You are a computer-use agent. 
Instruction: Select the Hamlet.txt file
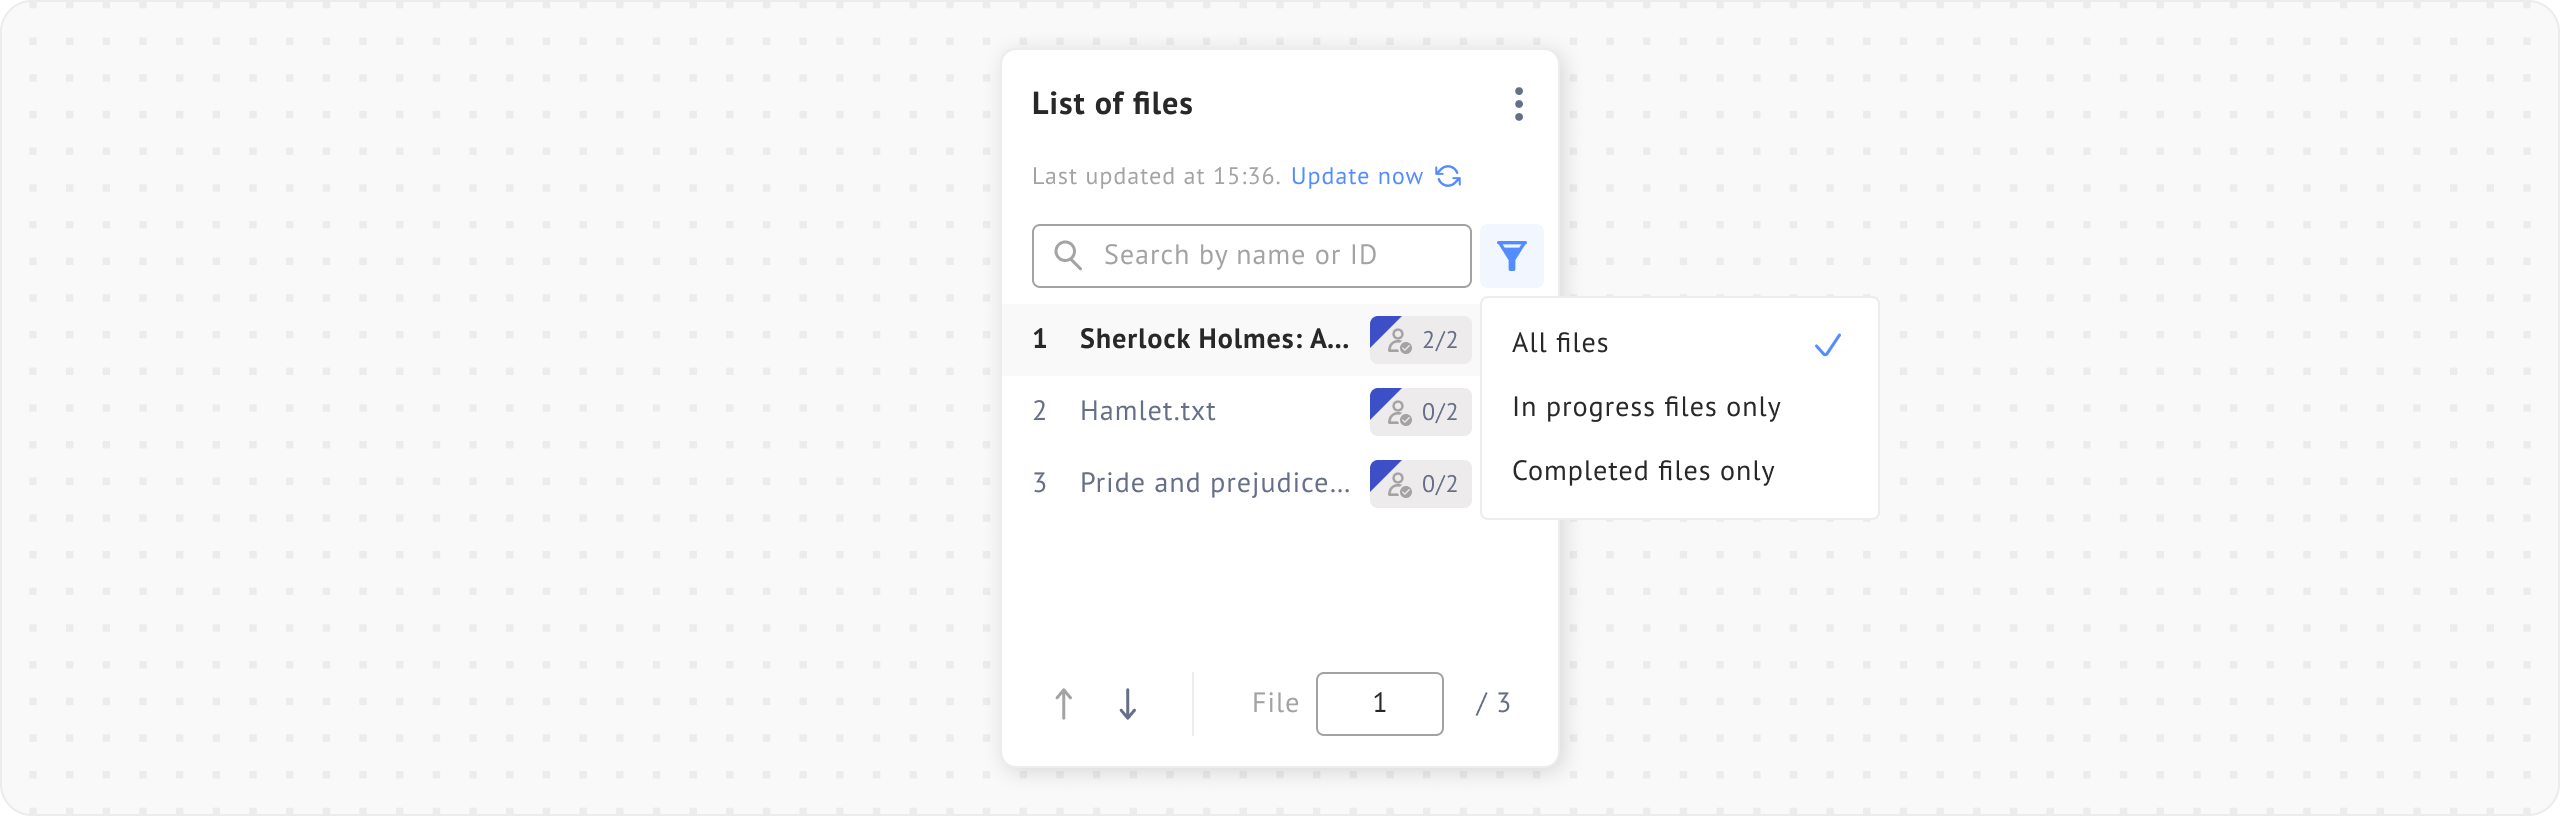click(x=1147, y=412)
